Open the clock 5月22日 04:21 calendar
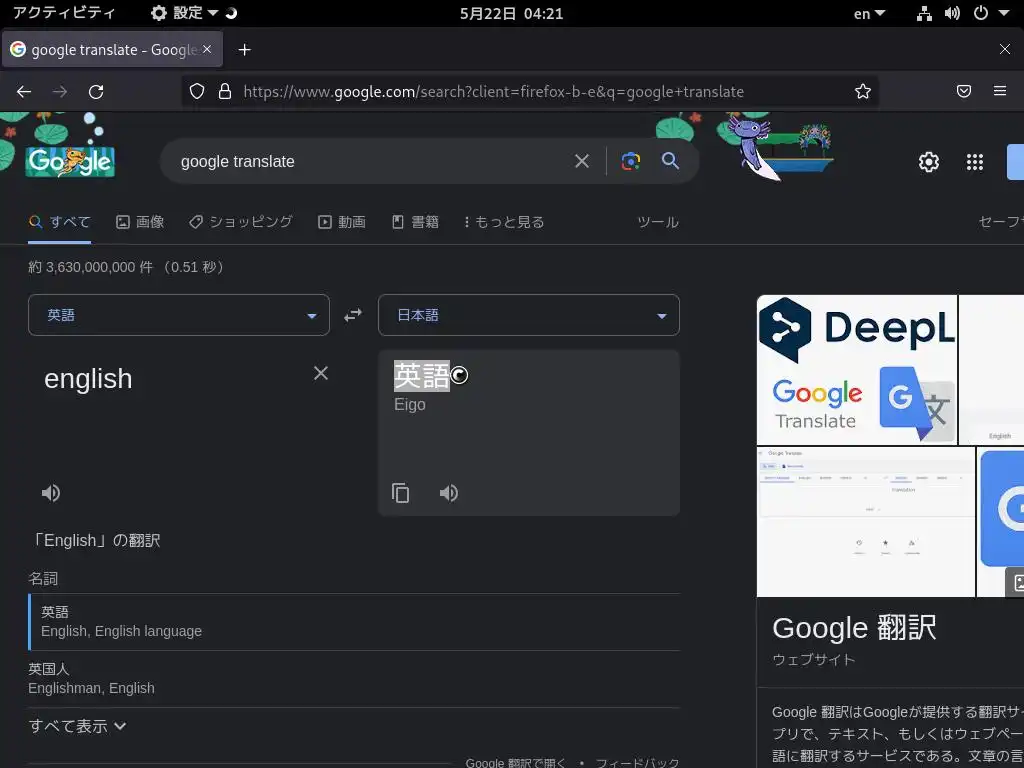This screenshot has height=768, width=1024. coord(511,14)
